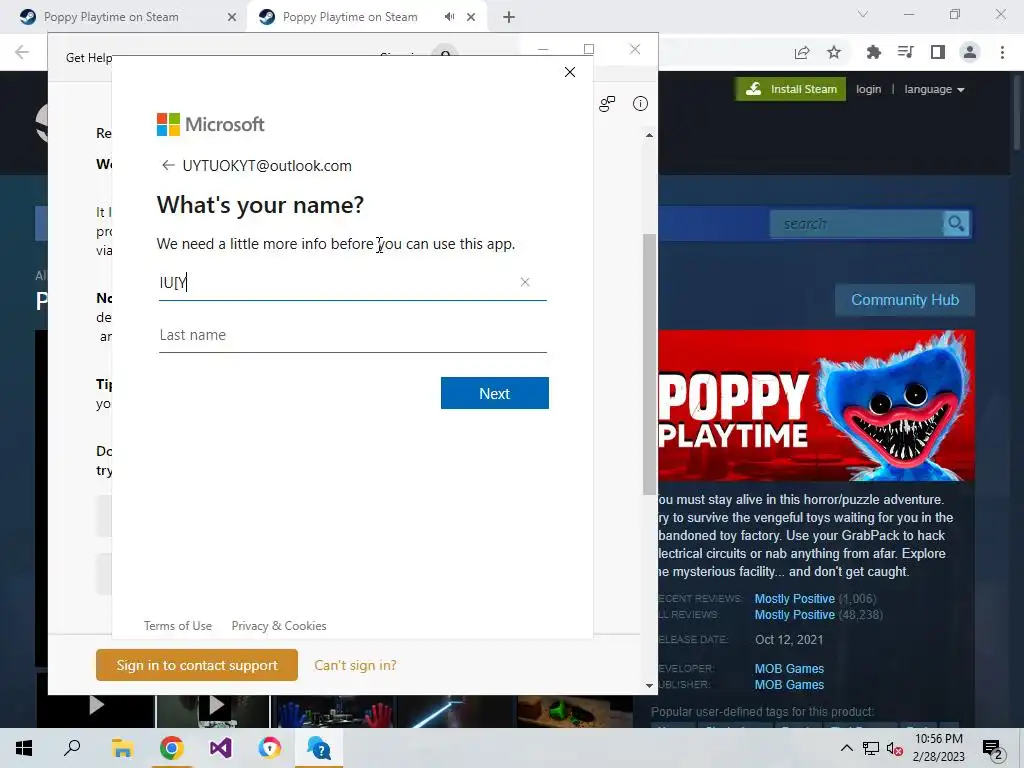1024x768 pixels.
Task: Click the network icon in system tray
Action: point(871,748)
